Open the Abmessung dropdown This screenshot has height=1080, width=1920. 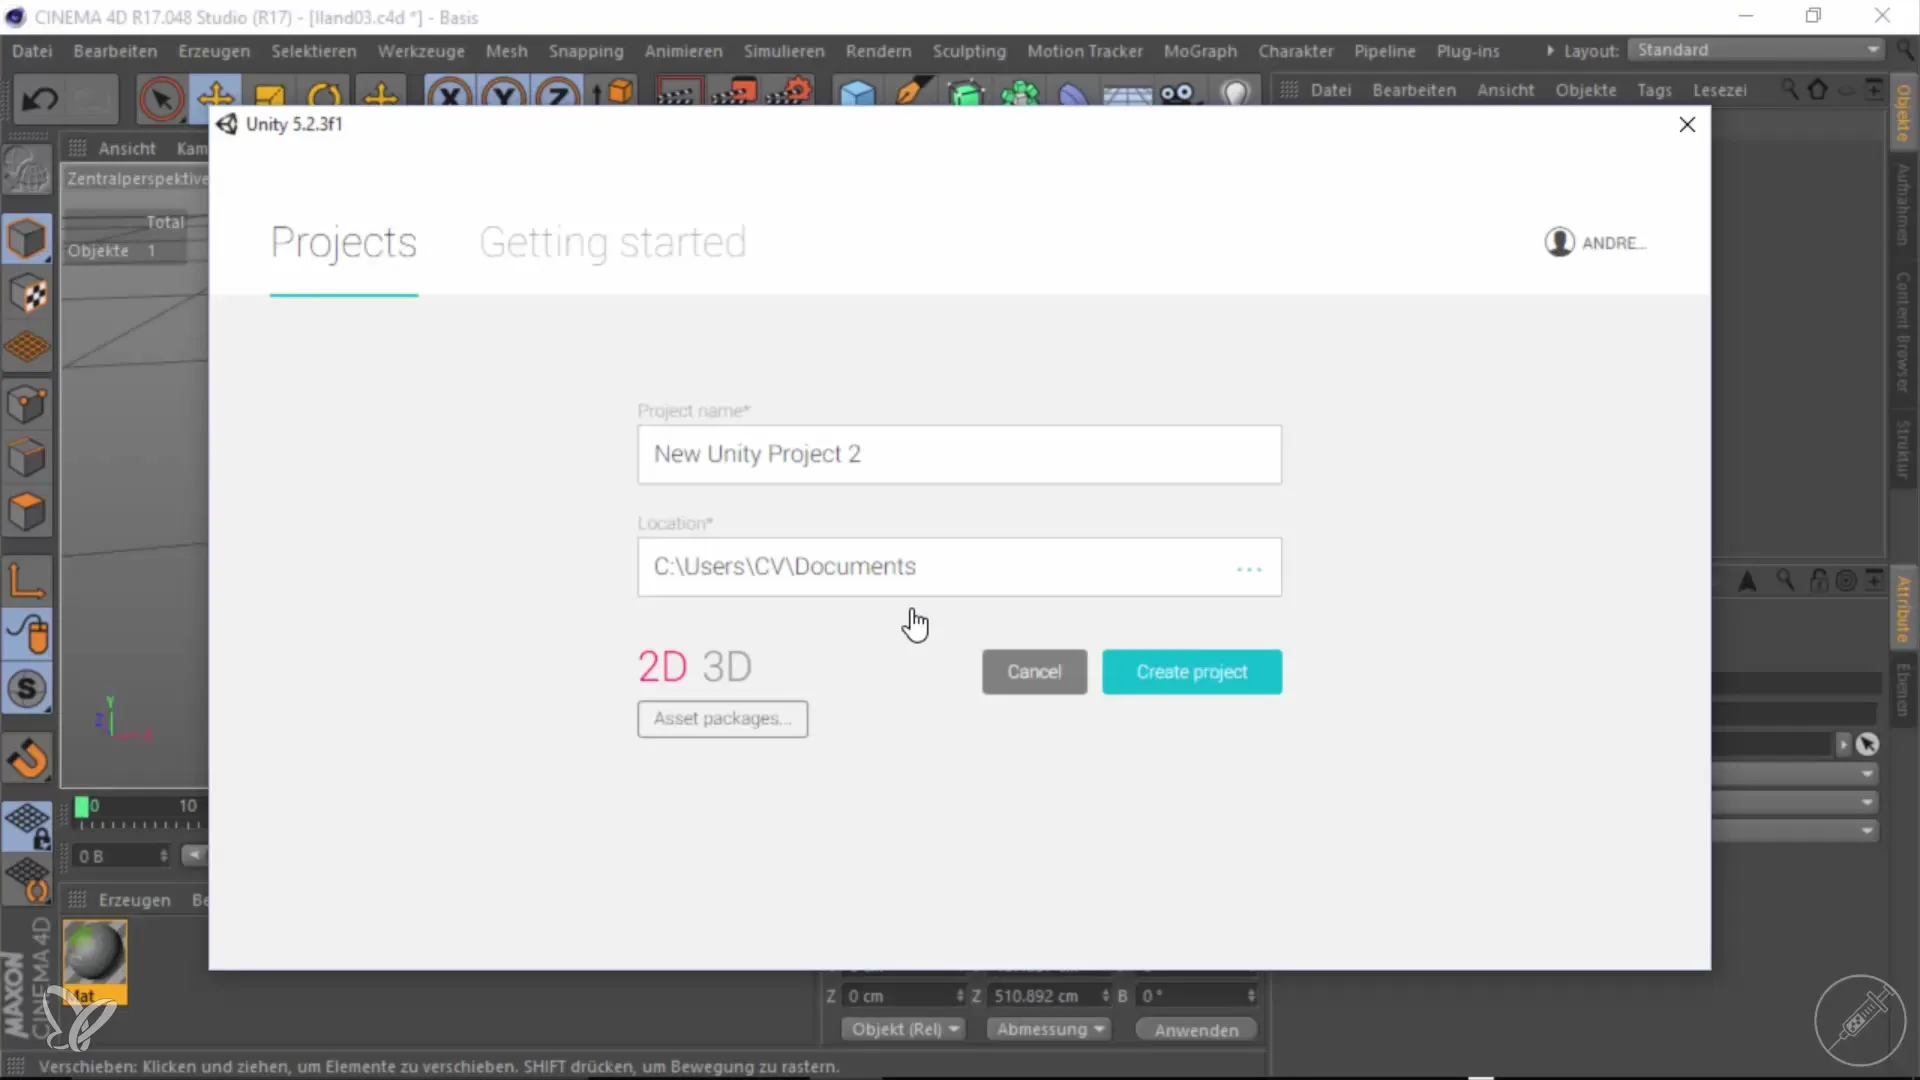1048,1029
